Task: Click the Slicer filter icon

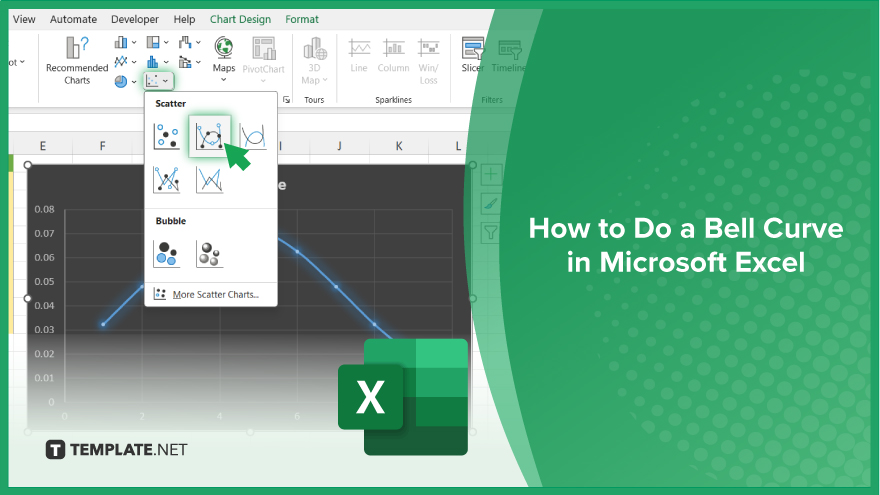Action: [x=473, y=48]
